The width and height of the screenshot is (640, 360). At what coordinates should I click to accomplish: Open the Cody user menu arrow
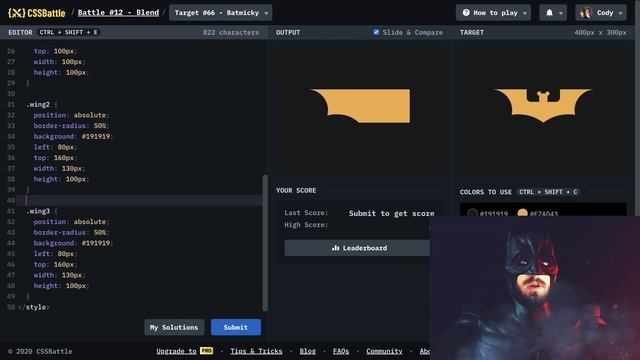tap(620, 13)
